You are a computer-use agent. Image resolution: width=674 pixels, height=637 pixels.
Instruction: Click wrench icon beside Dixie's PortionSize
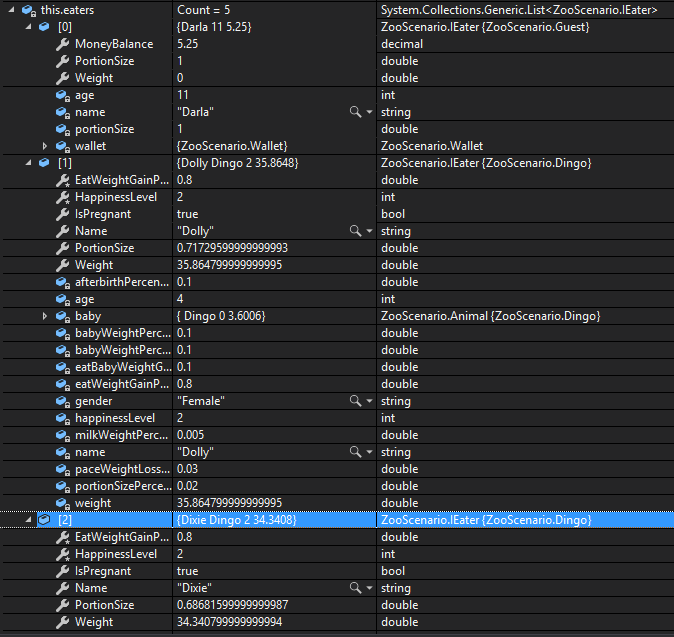pyautogui.click(x=63, y=605)
